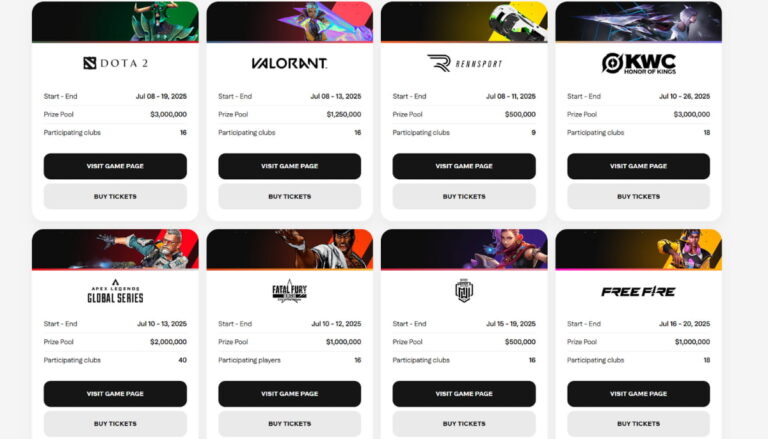Click the KWC Honor of Kings logo

click(638, 63)
